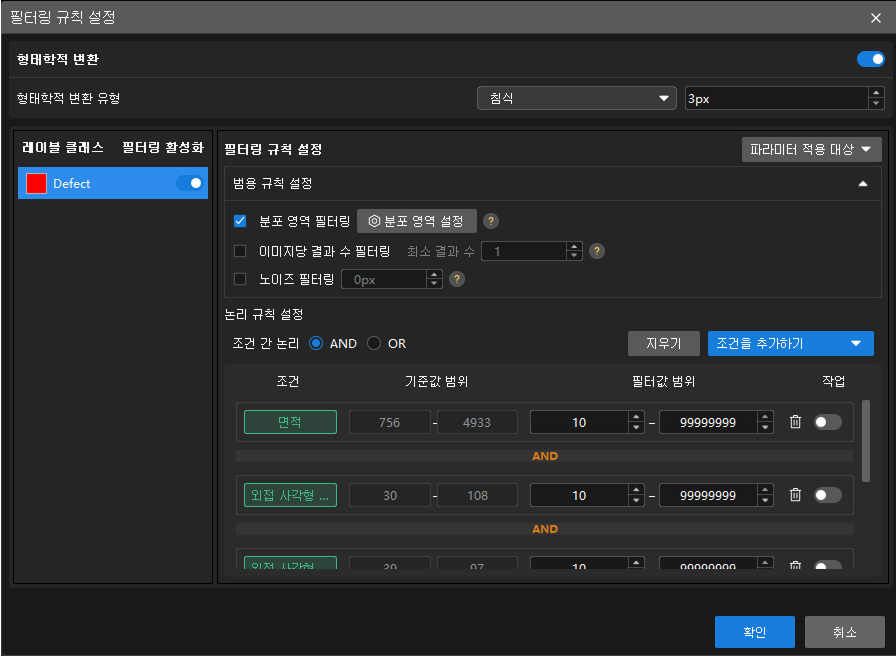The image size is (896, 656).
Task: Cancel with the 취소 button
Action: point(845,632)
